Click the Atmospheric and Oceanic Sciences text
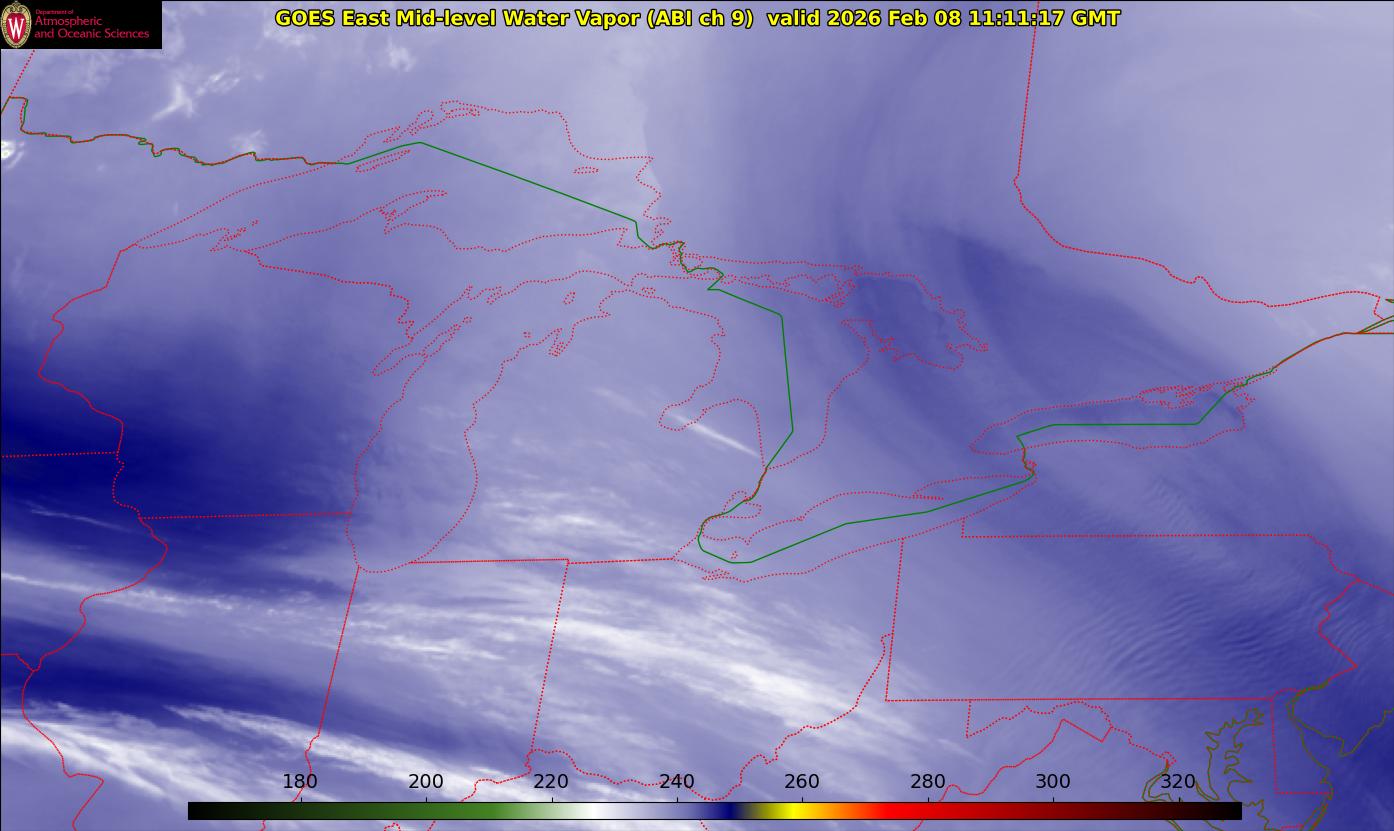The height and width of the screenshot is (831, 1394). (91, 27)
